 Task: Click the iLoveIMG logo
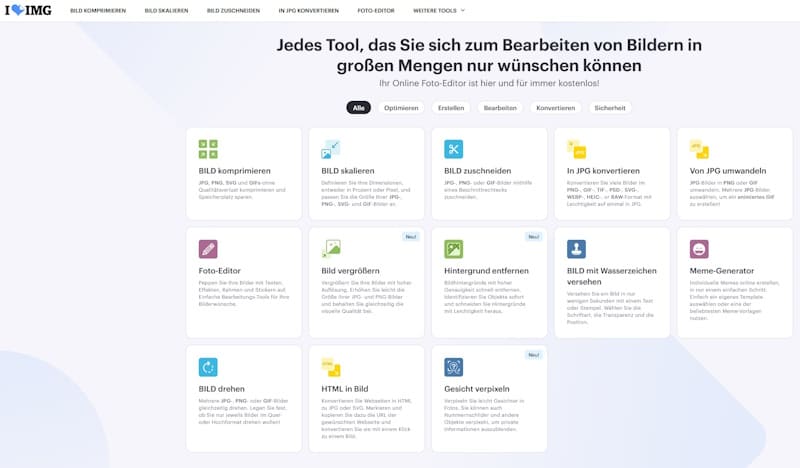click(x=28, y=10)
